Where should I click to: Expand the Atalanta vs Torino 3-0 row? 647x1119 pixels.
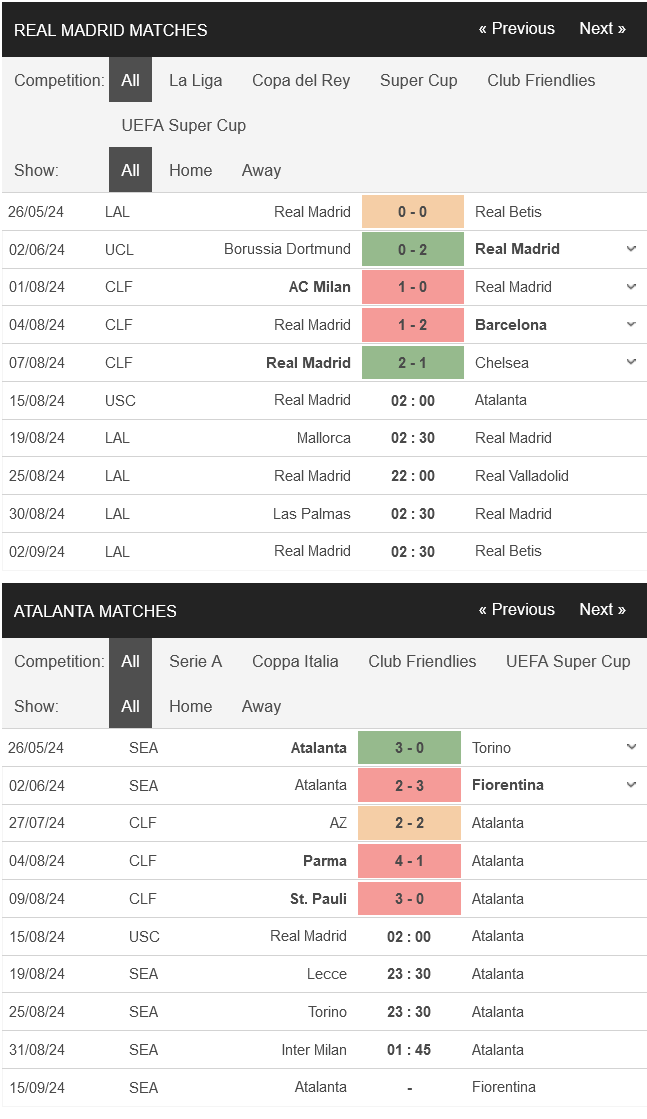(x=631, y=747)
